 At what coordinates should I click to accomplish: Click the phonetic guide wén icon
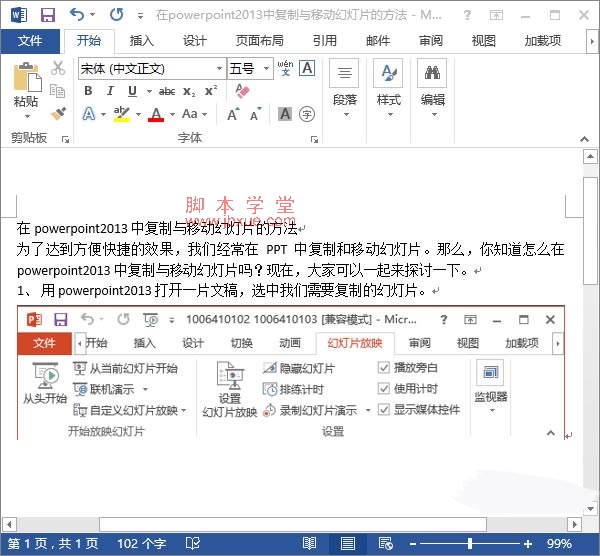285,68
